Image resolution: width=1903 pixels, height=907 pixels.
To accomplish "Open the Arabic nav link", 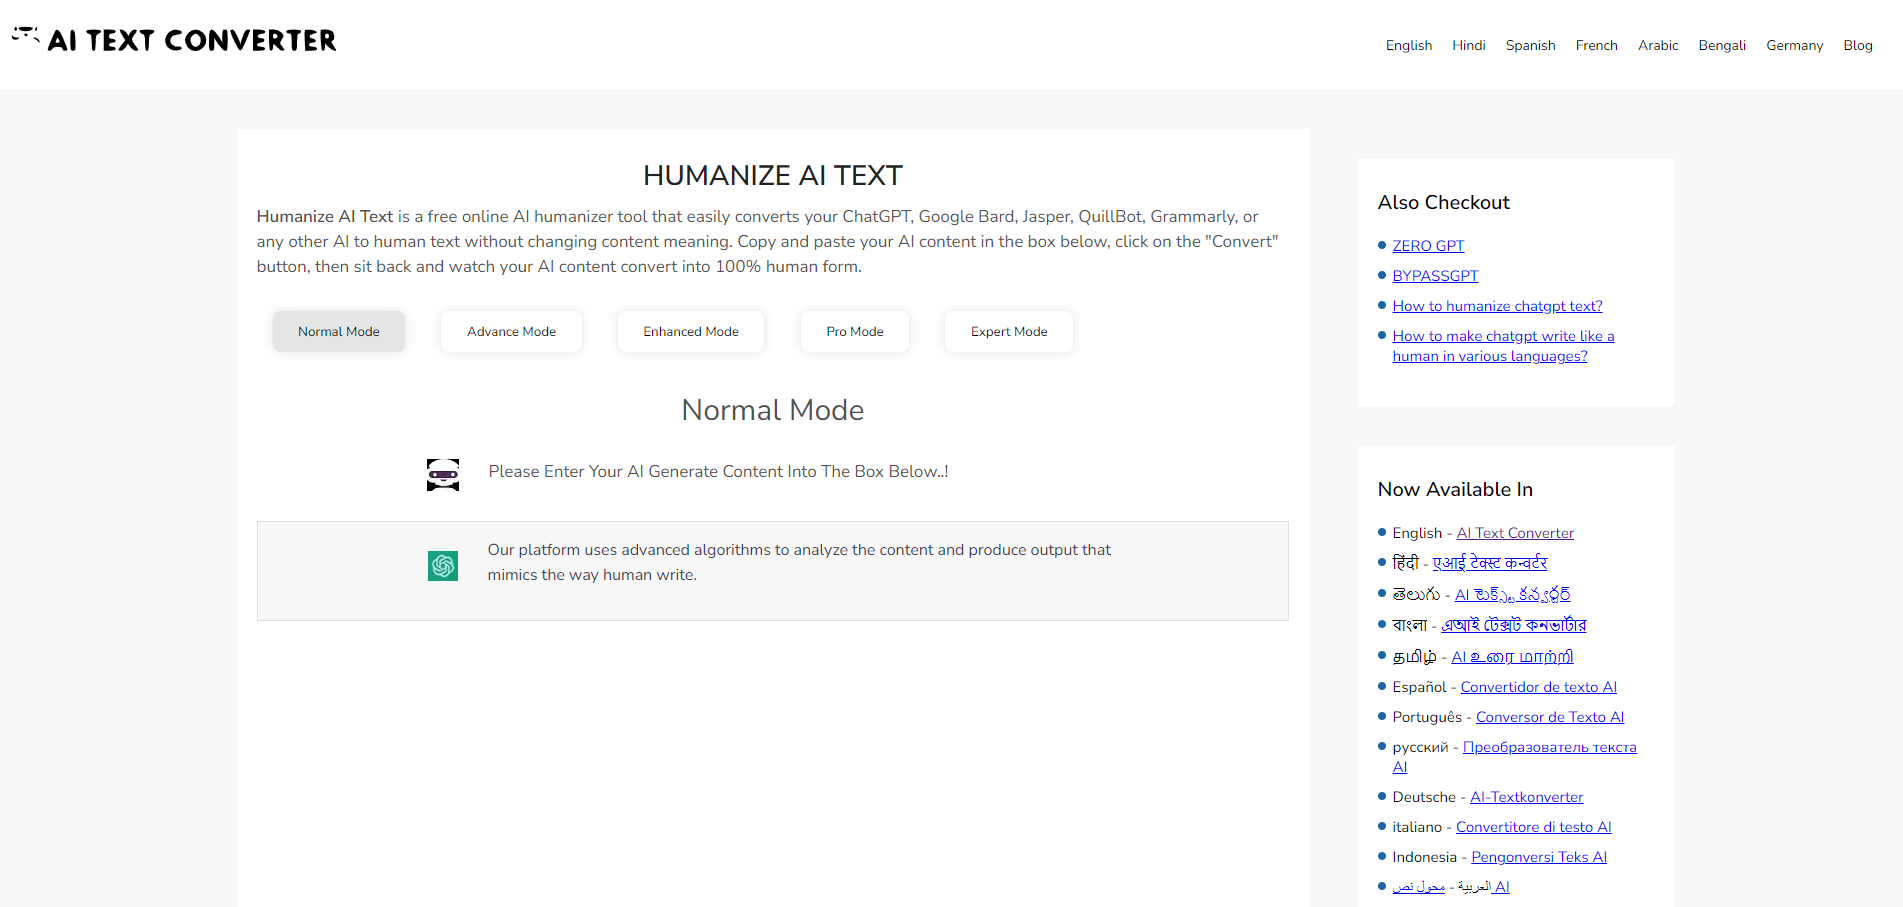I will tap(1658, 45).
